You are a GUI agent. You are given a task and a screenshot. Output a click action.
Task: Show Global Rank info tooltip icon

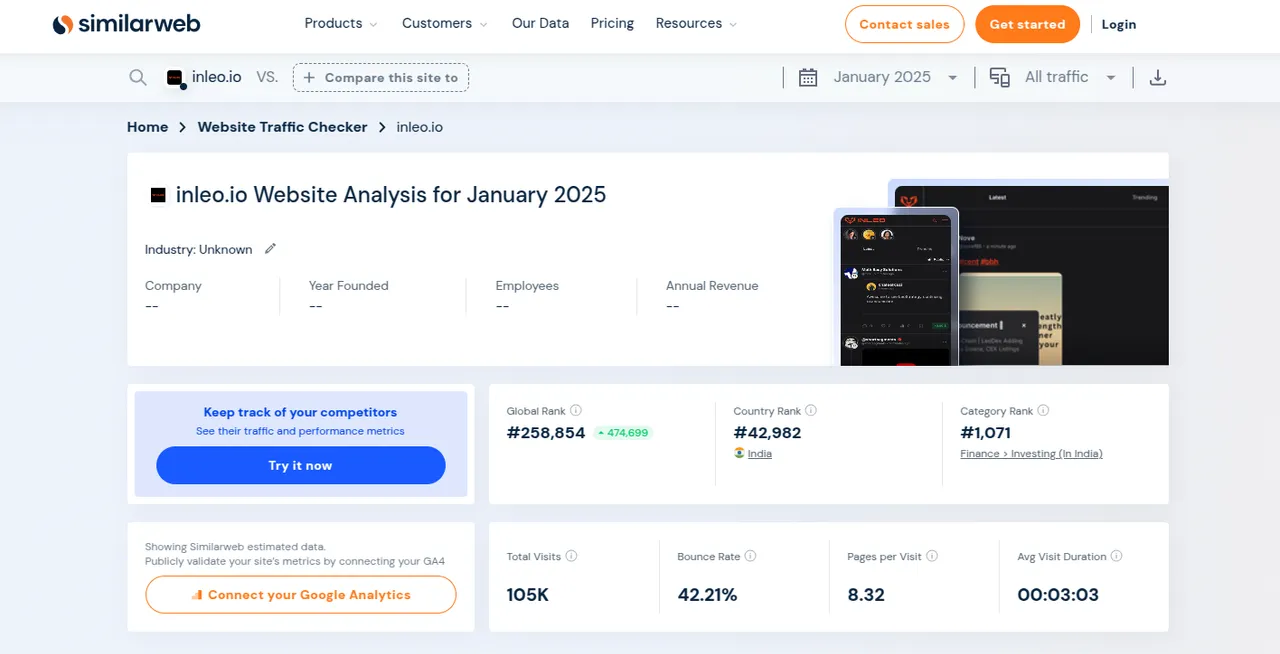pos(576,410)
